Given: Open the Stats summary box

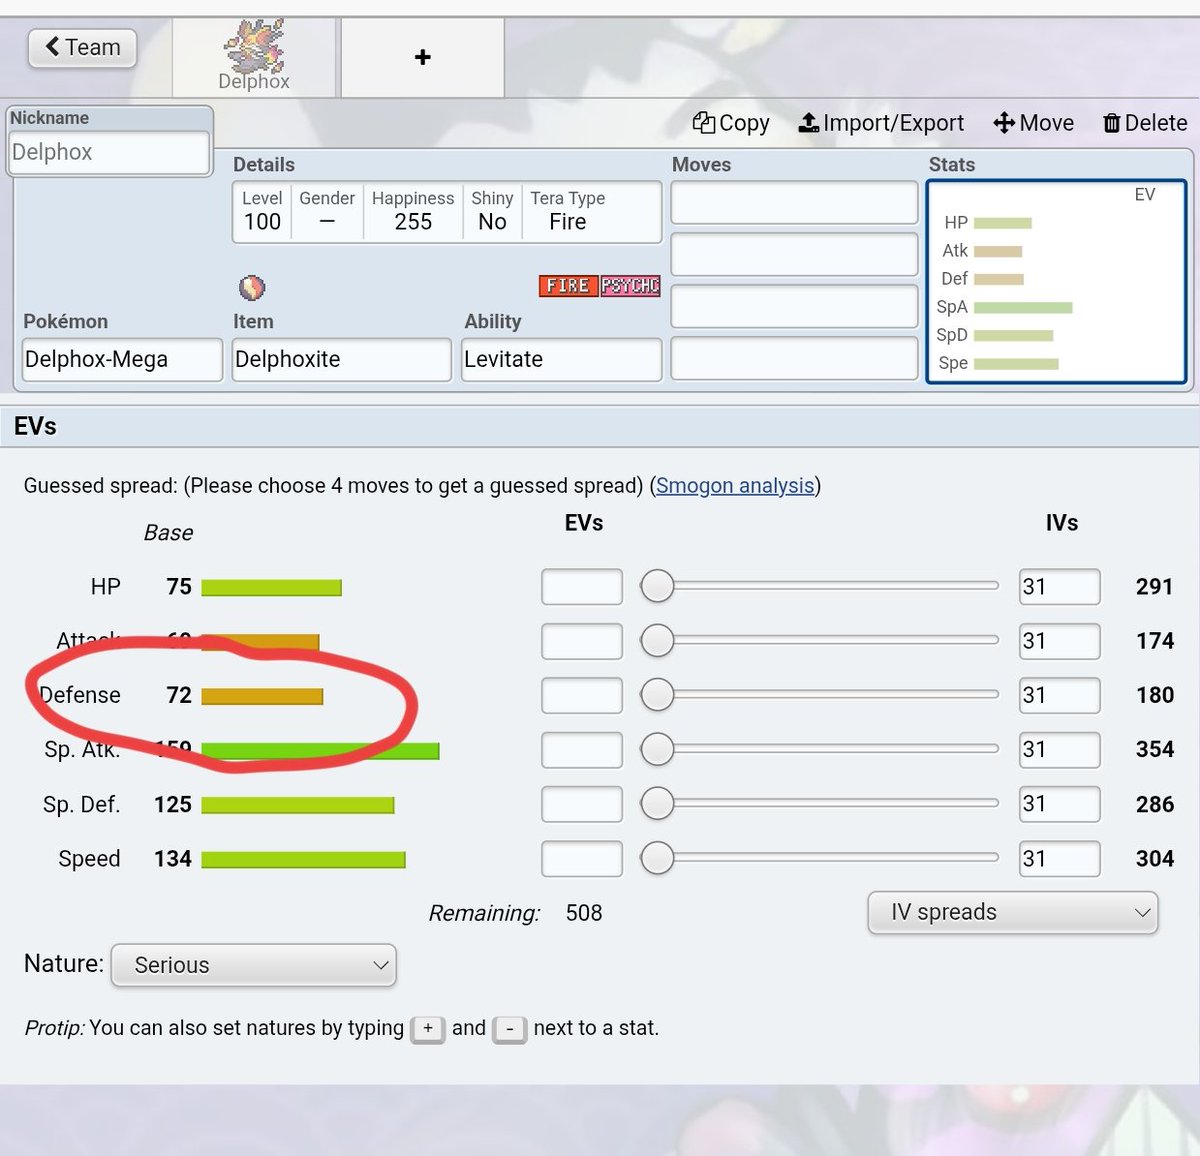Looking at the screenshot, I should coord(1056,281).
